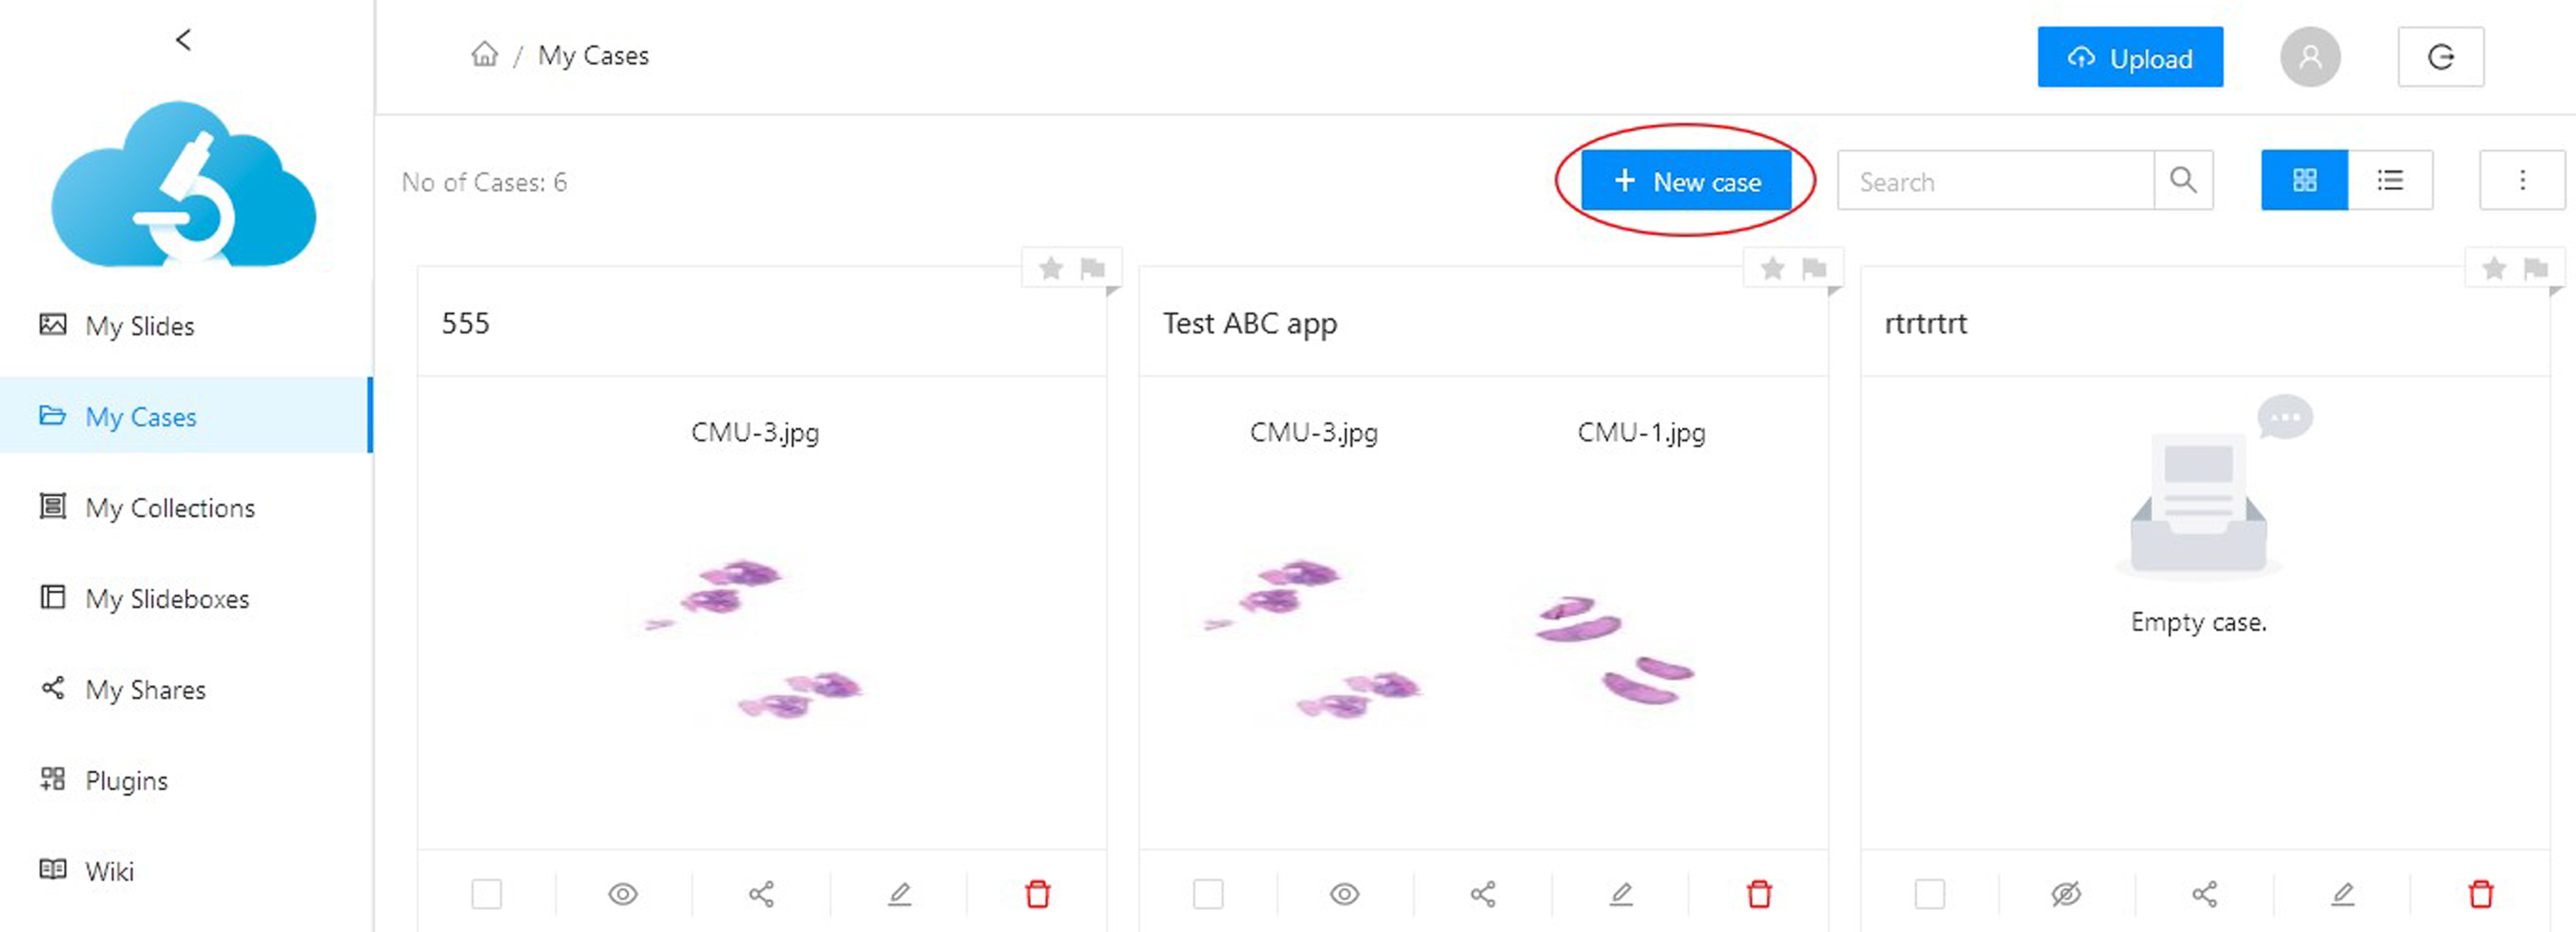Click the search magnifier icon
Viewport: 2576px width, 932px height.
(x=2183, y=180)
